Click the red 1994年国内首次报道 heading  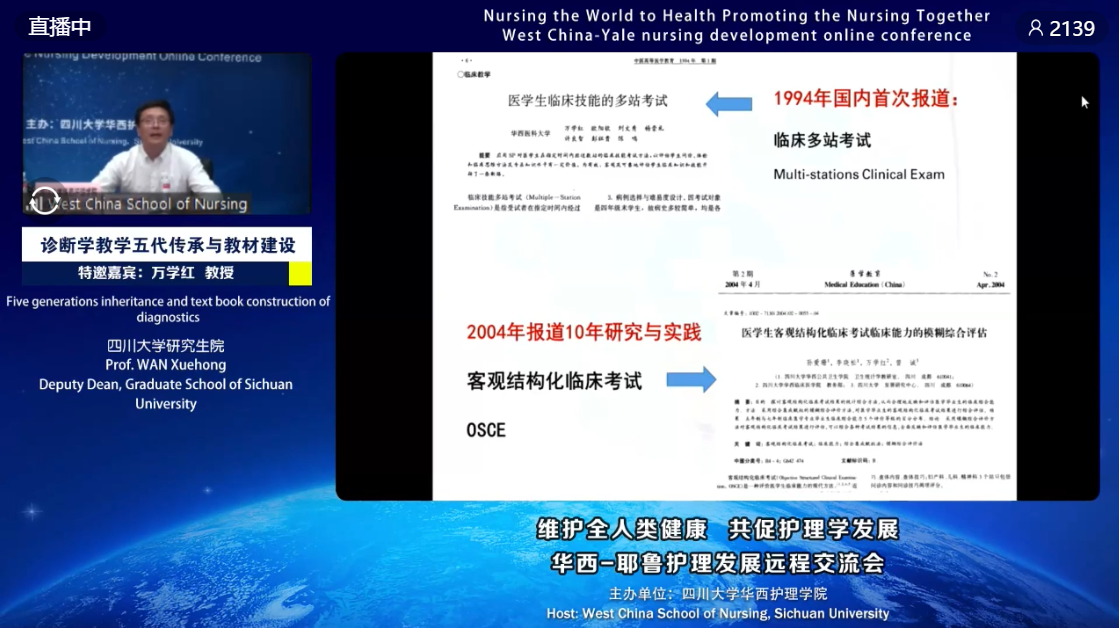pos(866,99)
